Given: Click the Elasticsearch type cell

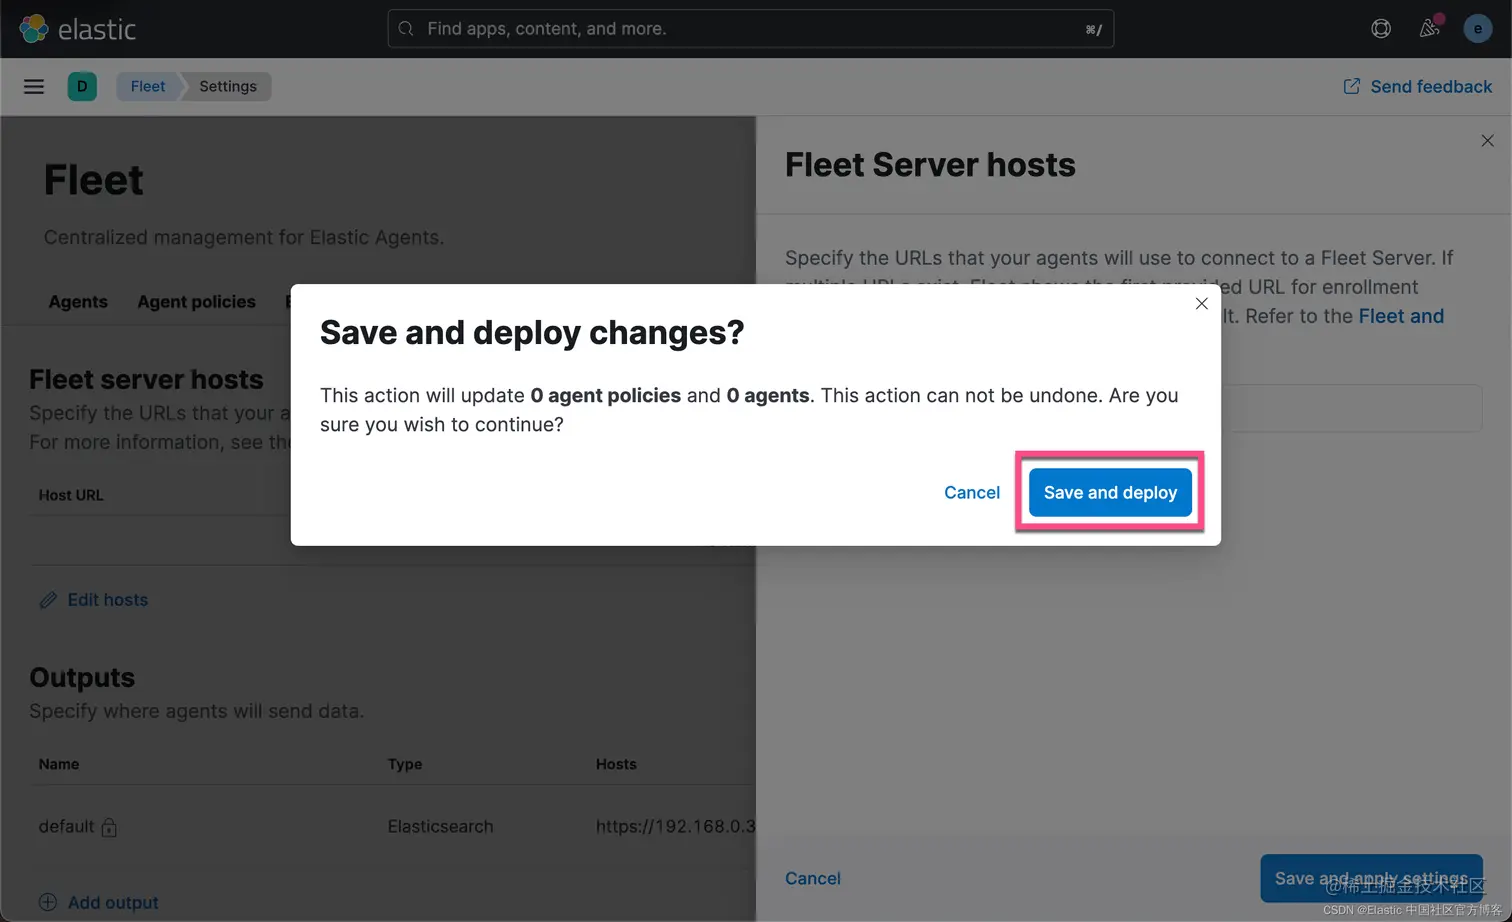Looking at the screenshot, I should [x=441, y=827].
